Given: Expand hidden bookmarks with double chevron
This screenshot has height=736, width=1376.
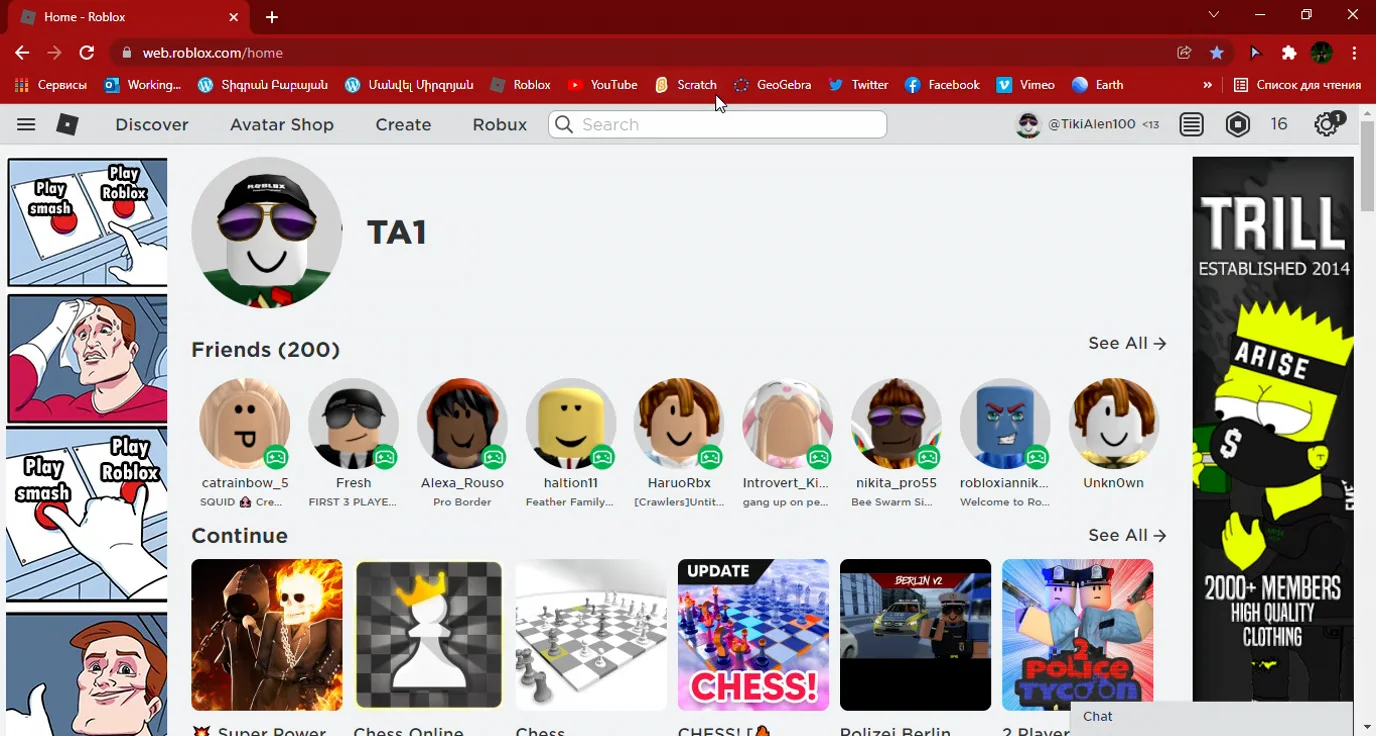Looking at the screenshot, I should pyautogui.click(x=1208, y=85).
